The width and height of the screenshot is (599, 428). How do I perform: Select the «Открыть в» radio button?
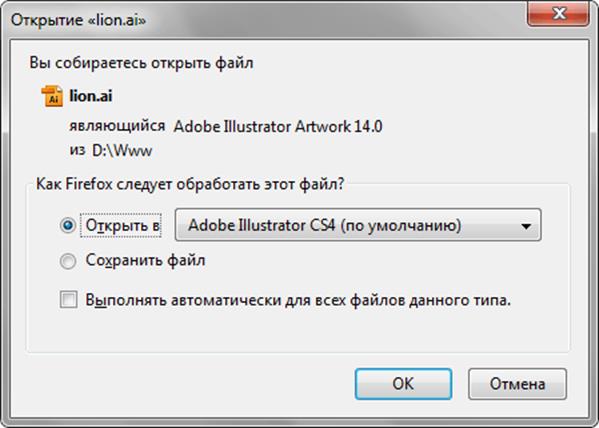pyautogui.click(x=68, y=225)
